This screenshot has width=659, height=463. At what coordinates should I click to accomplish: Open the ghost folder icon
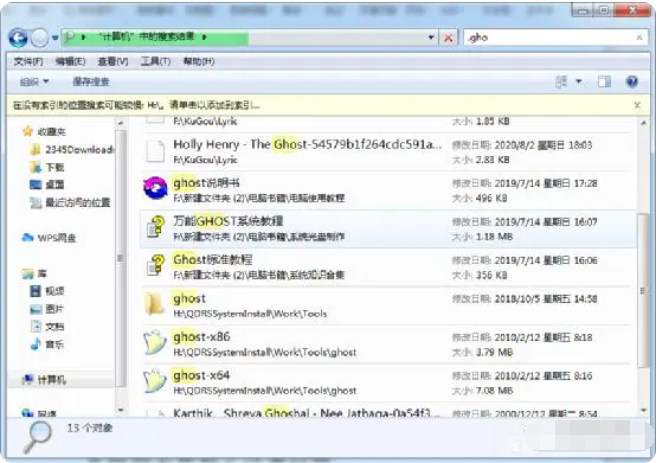[x=155, y=304]
